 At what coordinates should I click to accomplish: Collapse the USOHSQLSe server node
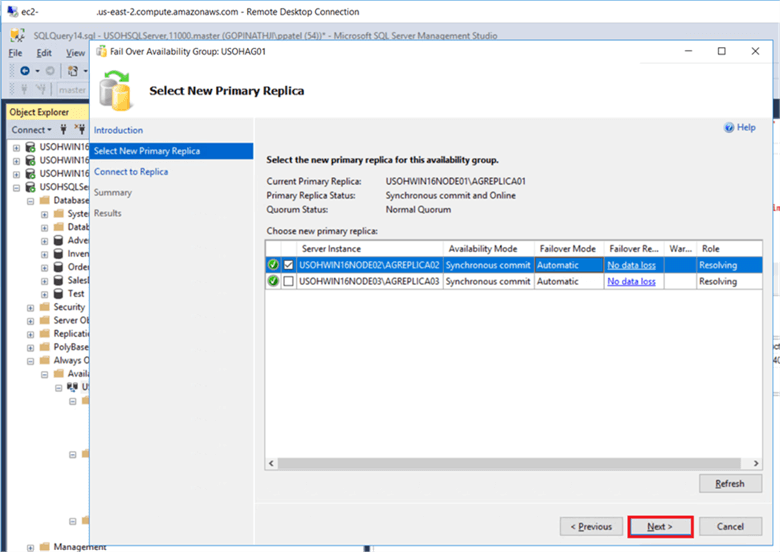click(16, 187)
